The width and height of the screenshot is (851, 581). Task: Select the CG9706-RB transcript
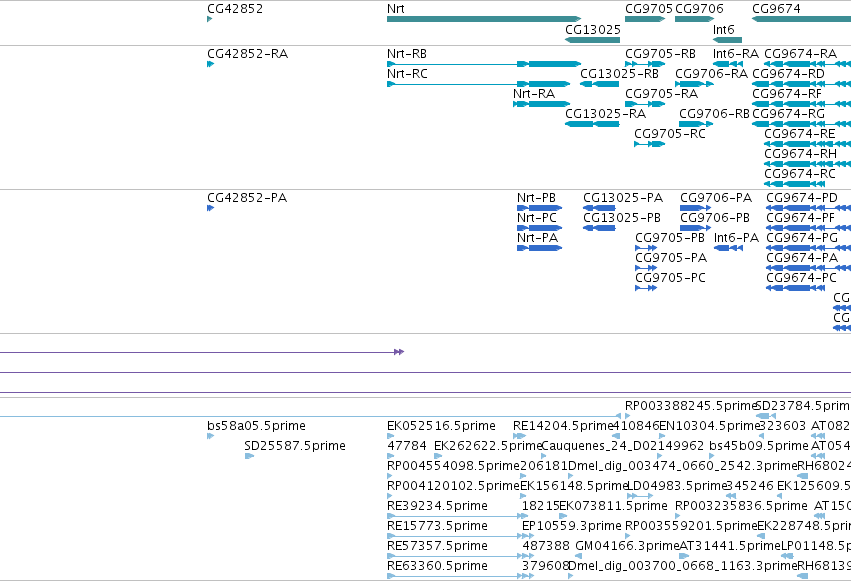696,124
